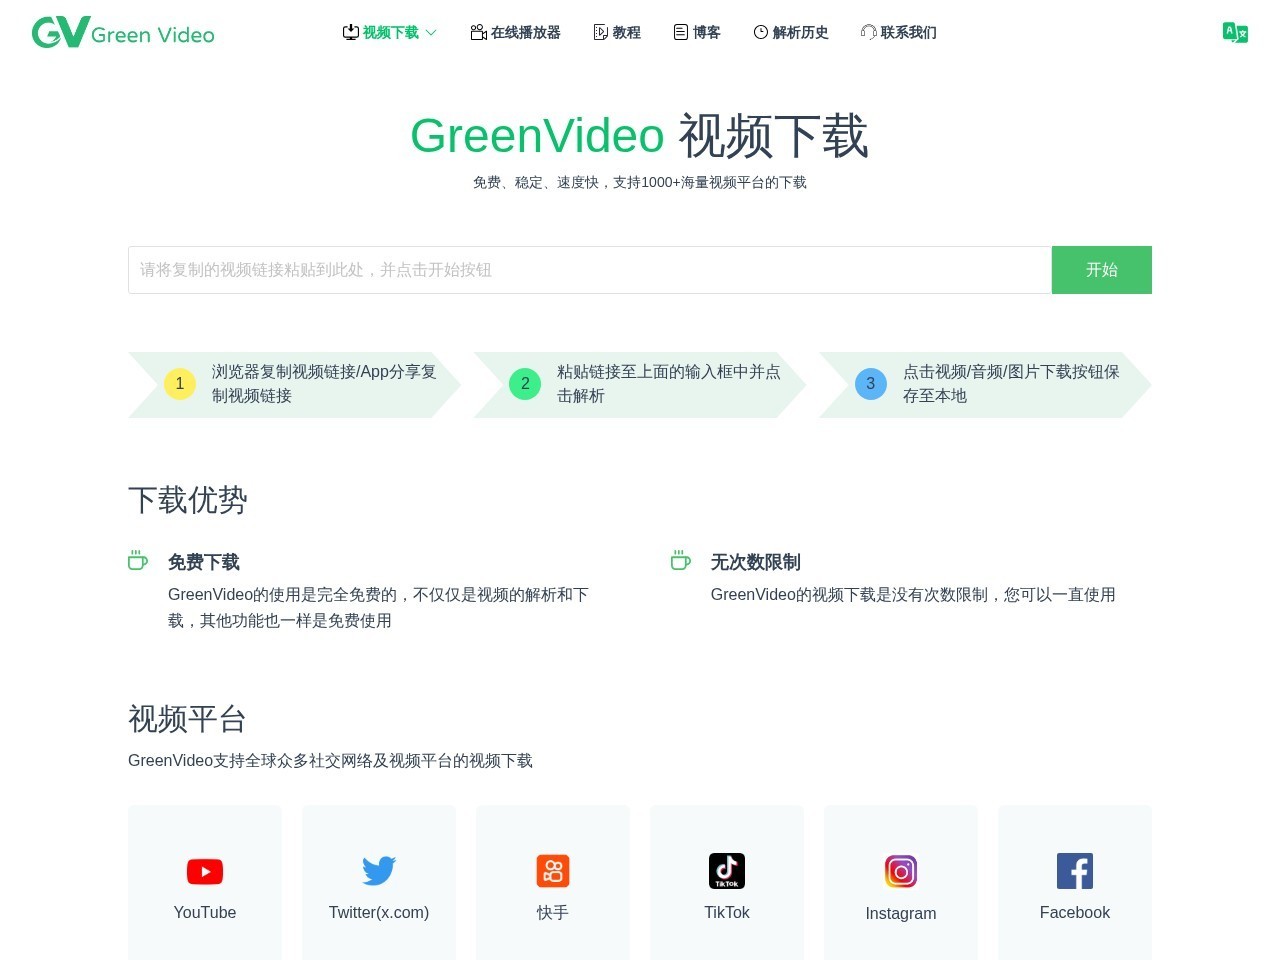
Task: Open the Twitter(x.com) text label
Action: coord(379,912)
